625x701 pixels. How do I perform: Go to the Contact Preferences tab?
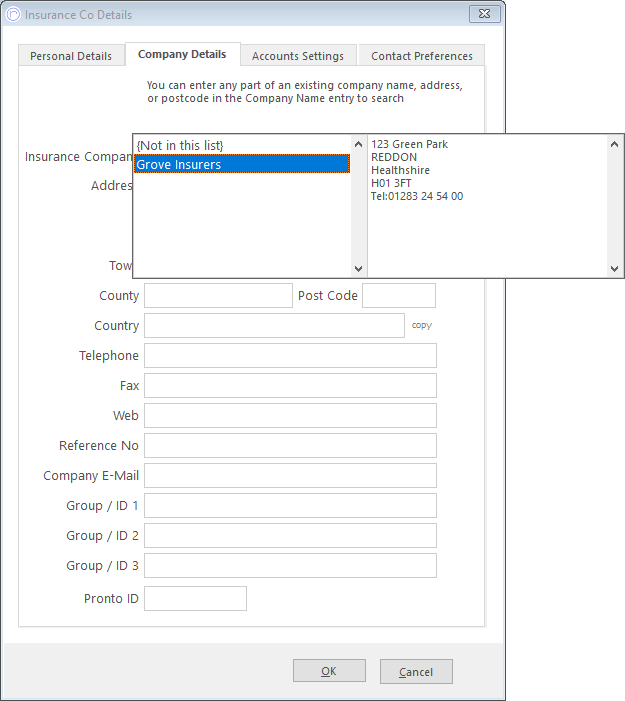422,56
